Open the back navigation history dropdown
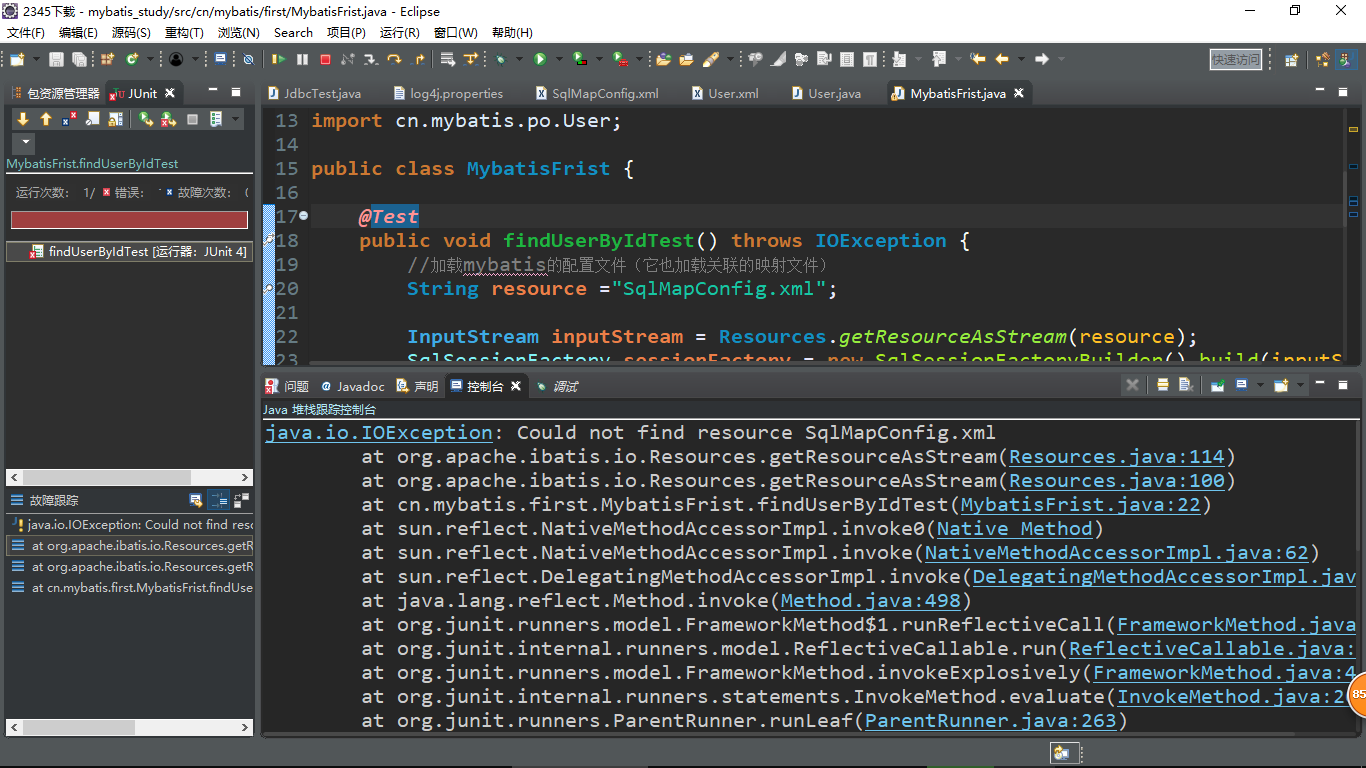The width and height of the screenshot is (1366, 768). (1021, 59)
